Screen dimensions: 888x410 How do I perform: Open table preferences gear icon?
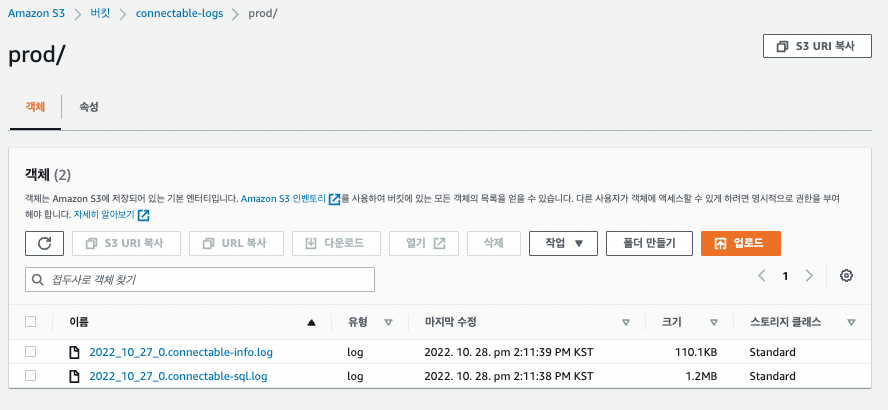pyautogui.click(x=847, y=276)
